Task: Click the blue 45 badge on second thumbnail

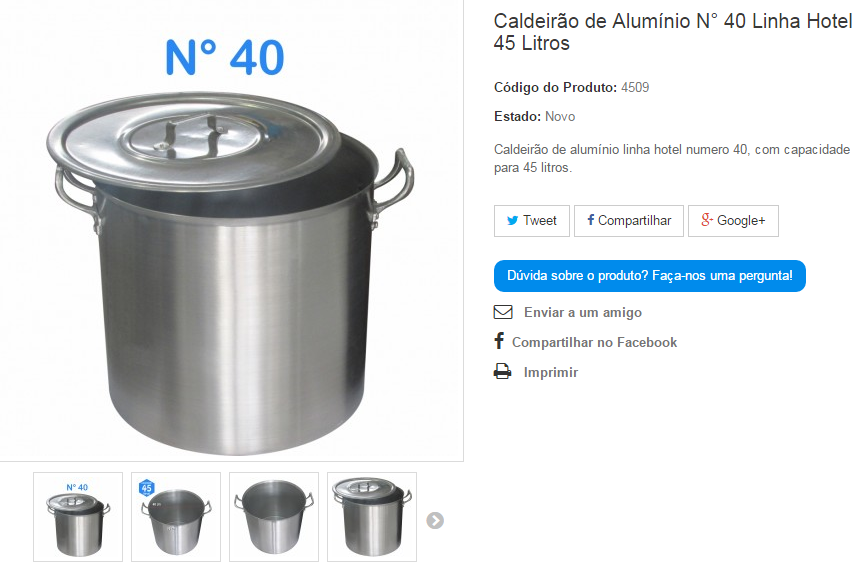Action: coord(146,488)
